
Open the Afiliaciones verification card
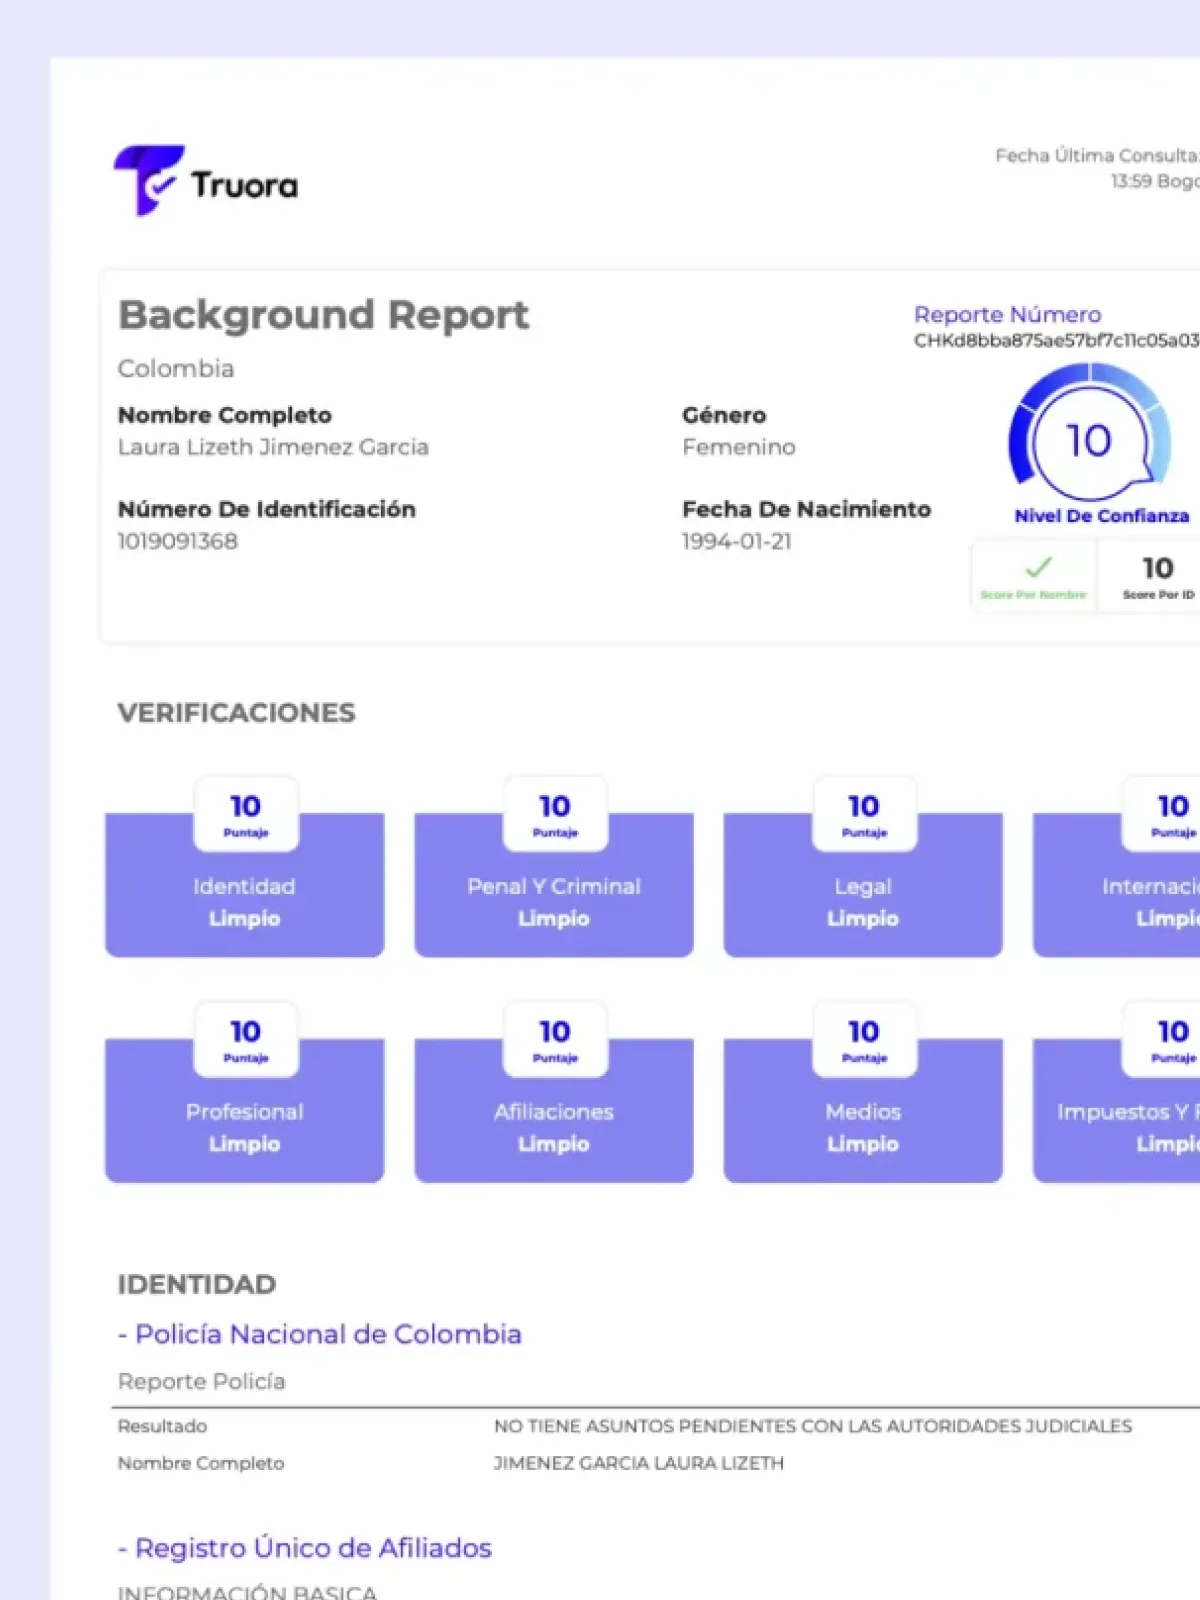pos(554,1110)
